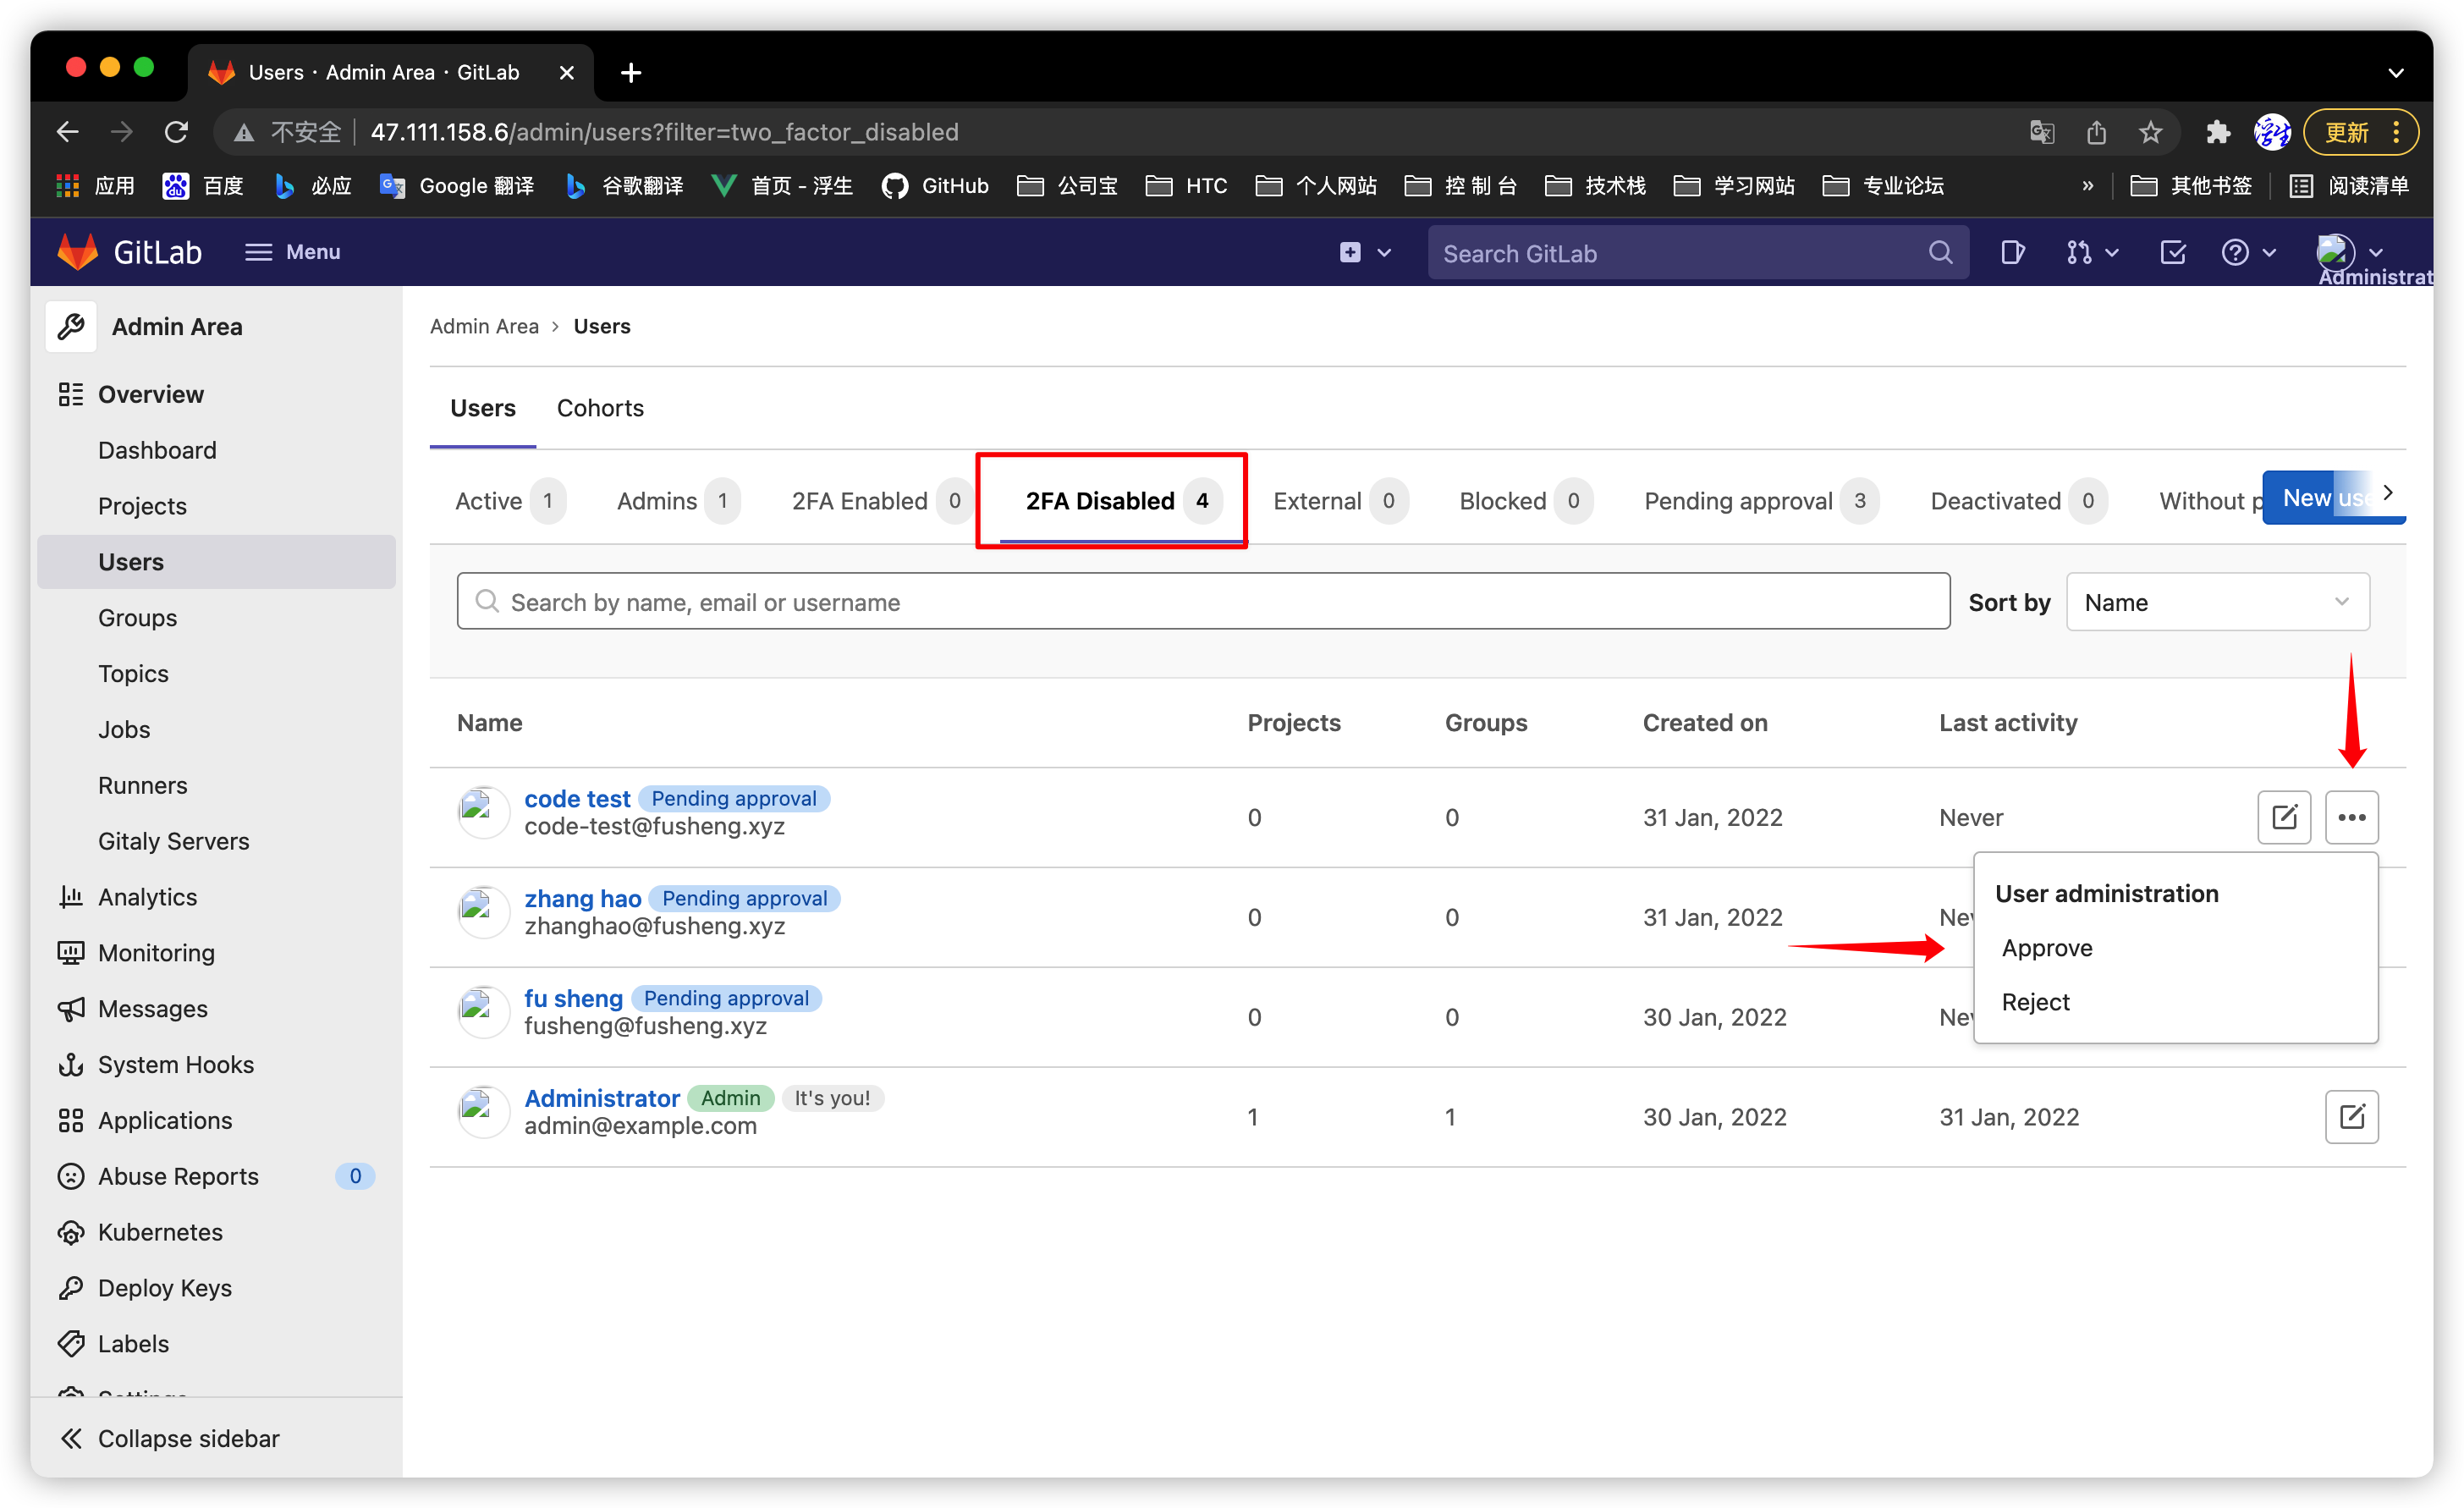Image resolution: width=2464 pixels, height=1508 pixels.
Task: Edit the code test user
Action: click(x=2284, y=817)
